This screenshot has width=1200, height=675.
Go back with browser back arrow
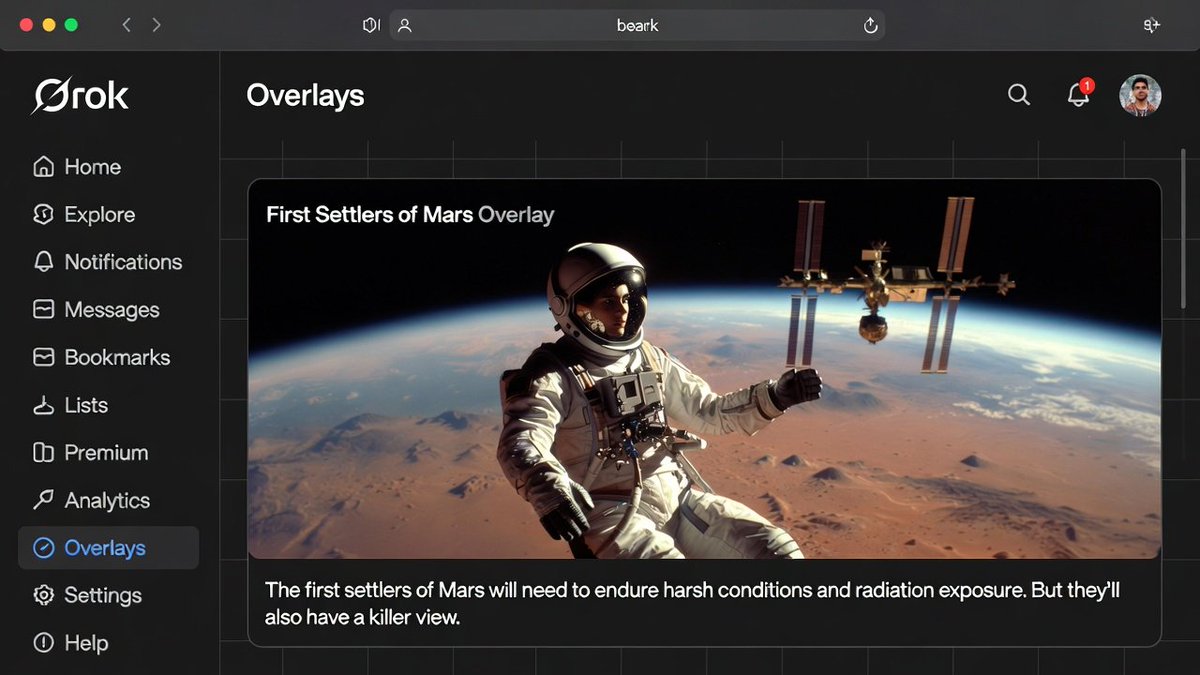(x=126, y=25)
